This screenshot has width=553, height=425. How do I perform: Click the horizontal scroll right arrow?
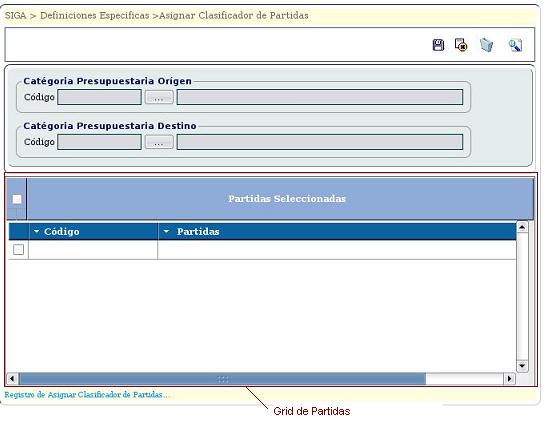(509, 379)
